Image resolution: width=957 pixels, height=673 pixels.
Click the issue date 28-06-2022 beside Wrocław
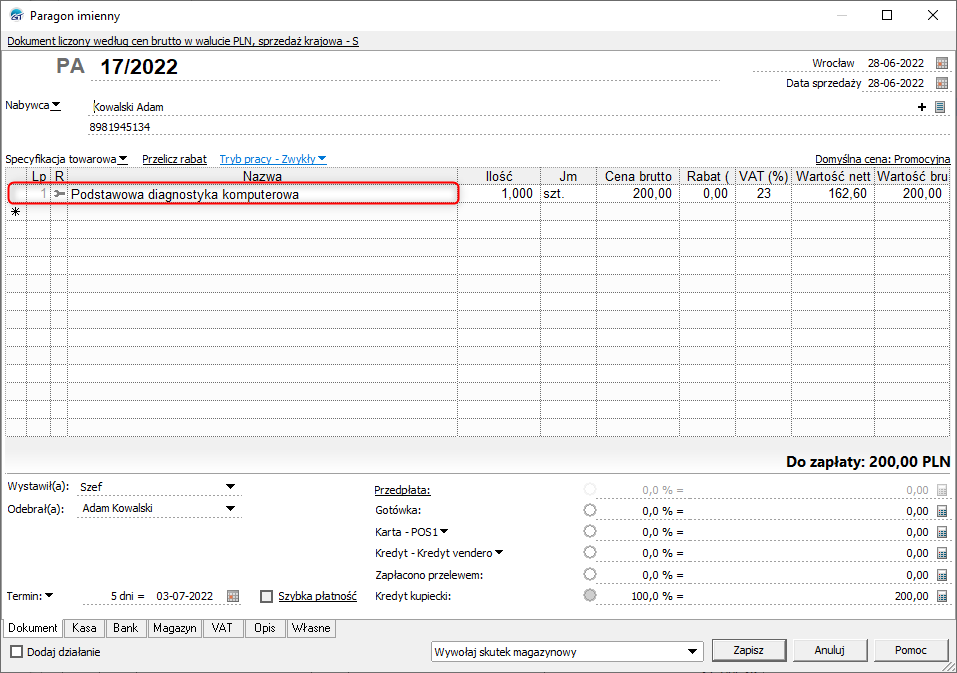point(896,63)
